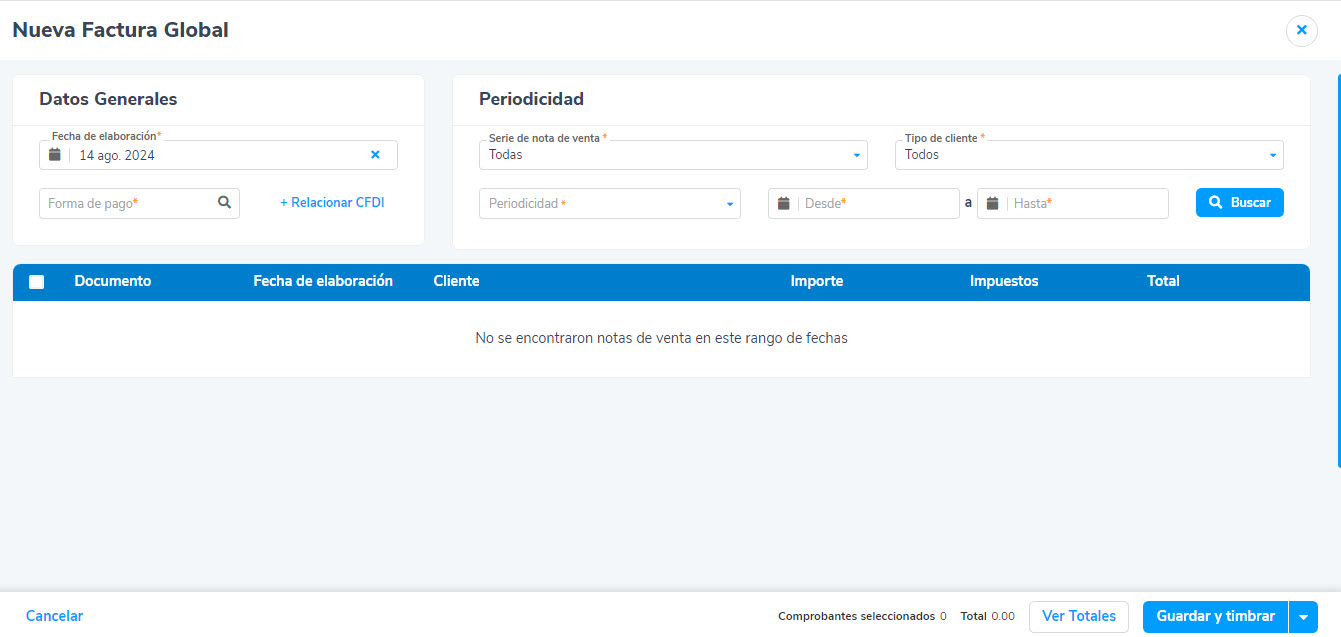The height and width of the screenshot is (637, 1341).
Task: Click the search magnifier in Forma de pago
Action: [224, 203]
